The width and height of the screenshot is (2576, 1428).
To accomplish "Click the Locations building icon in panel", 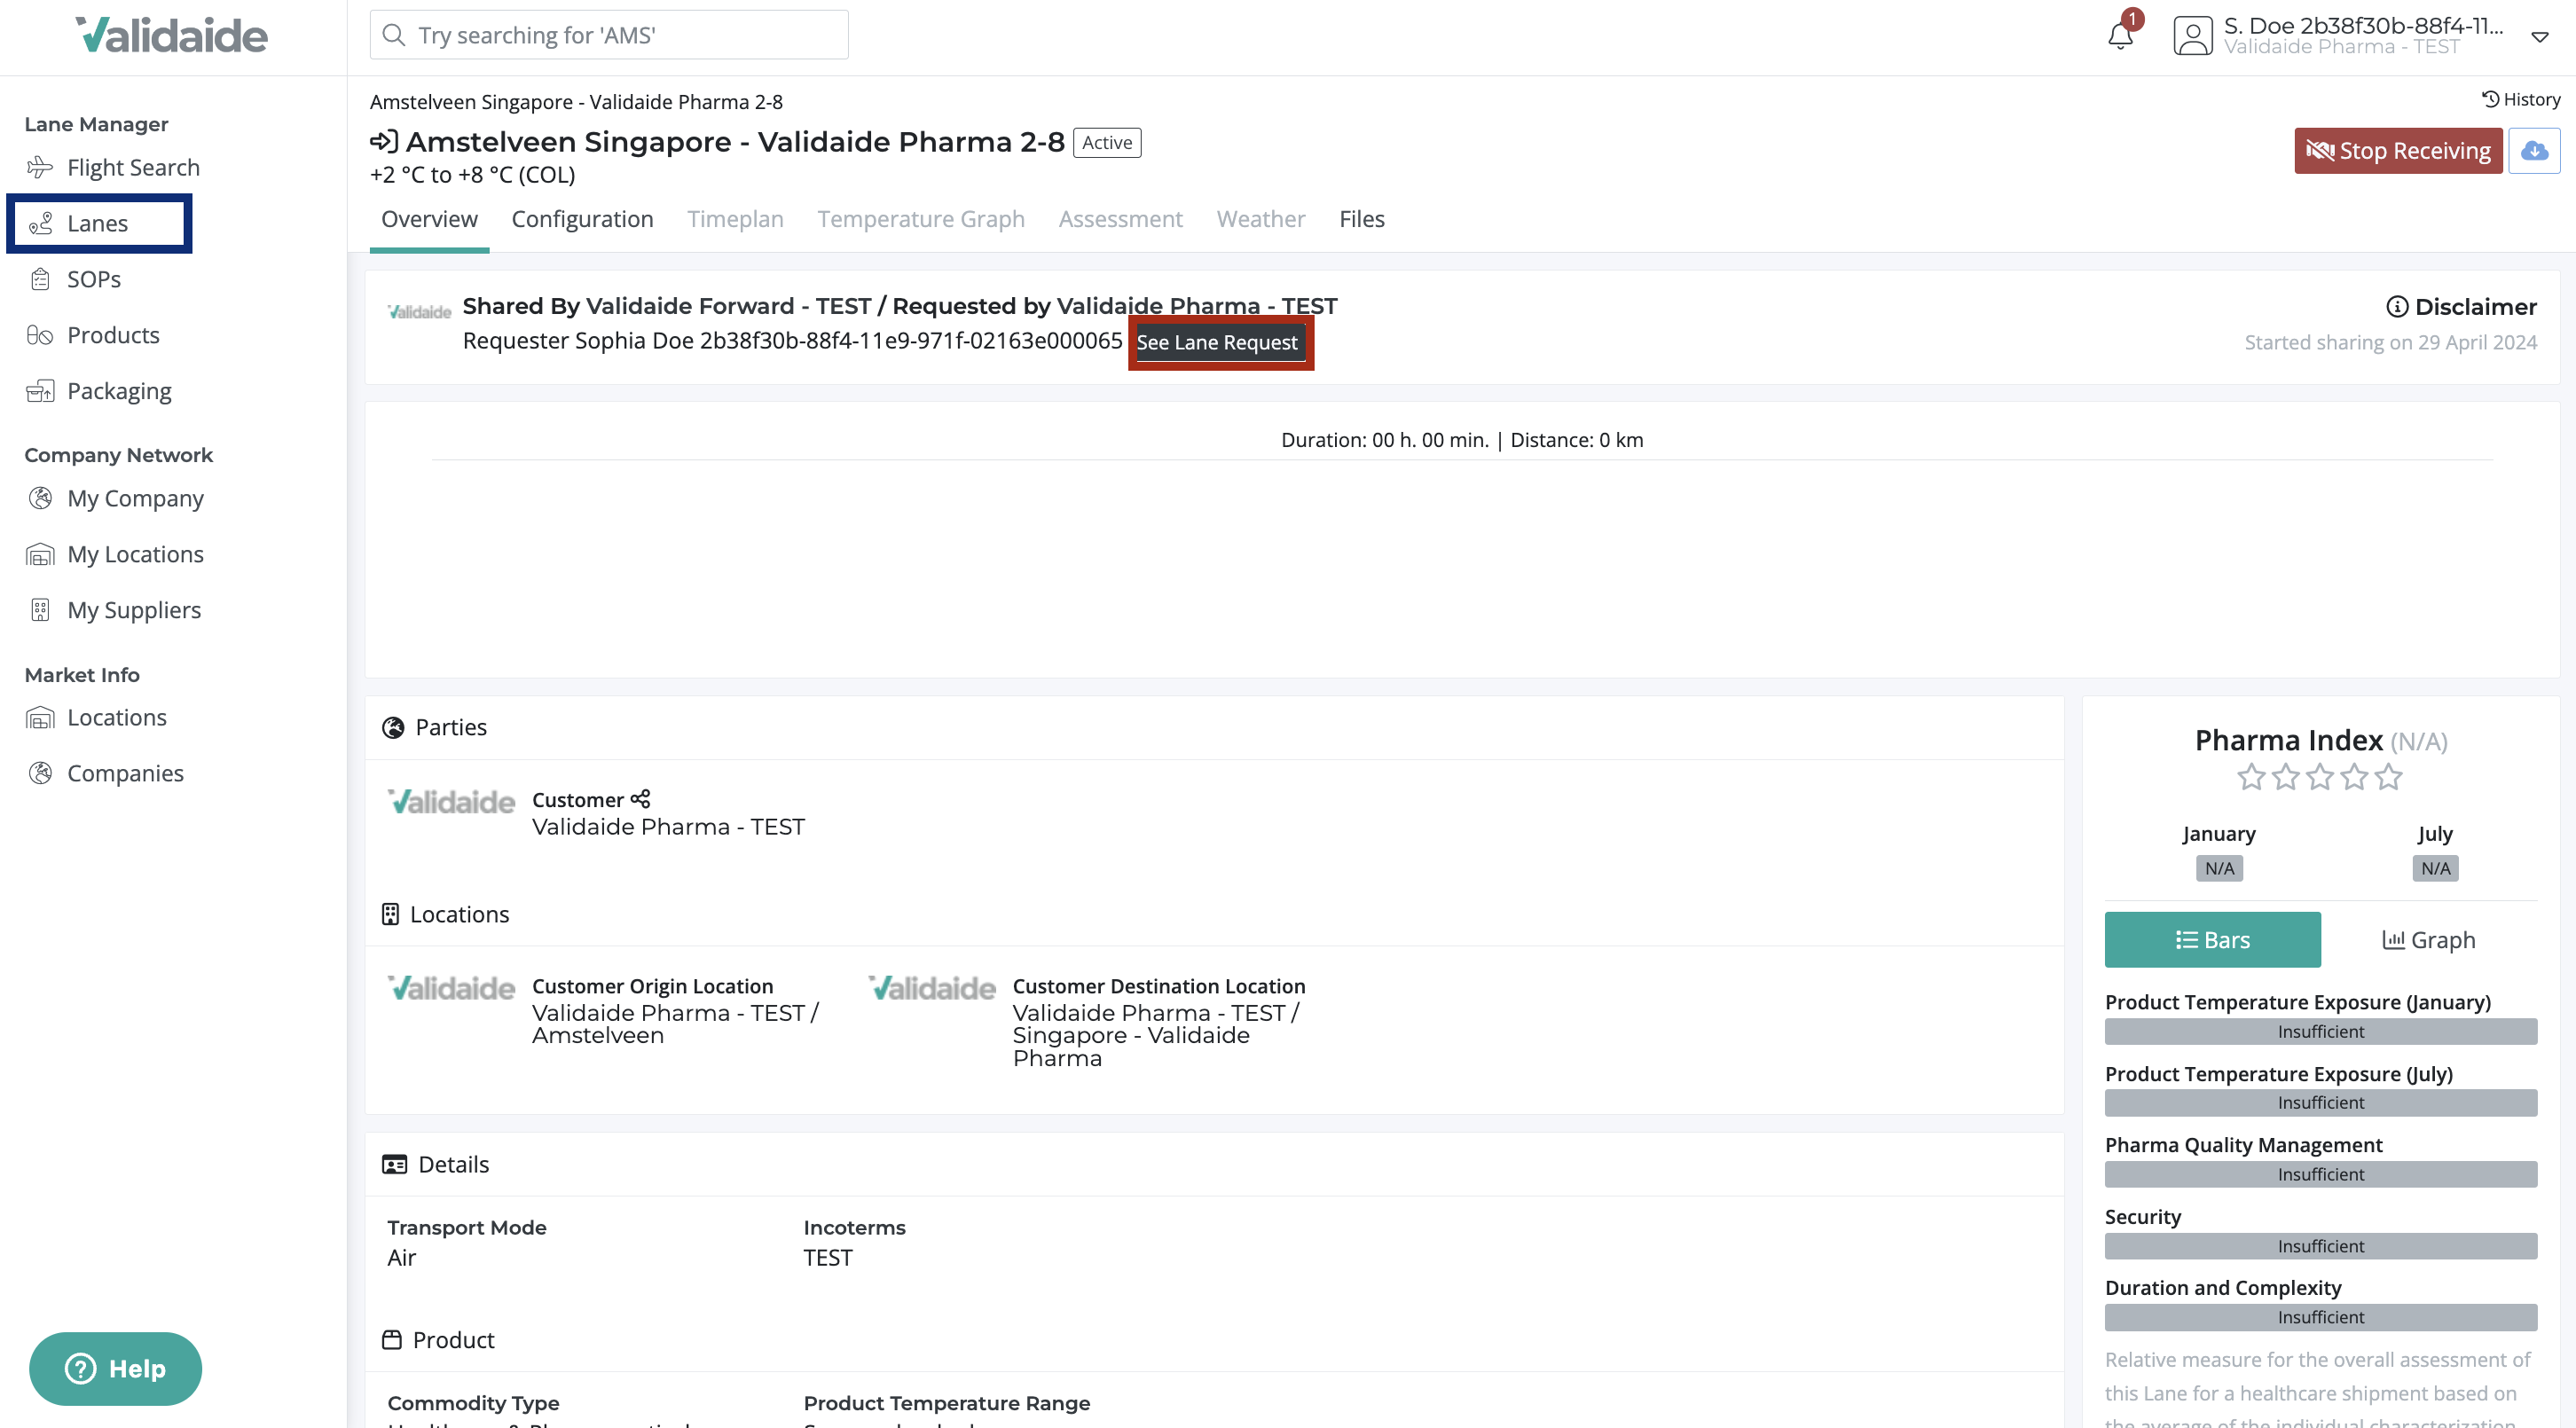I will pyautogui.click(x=390, y=914).
